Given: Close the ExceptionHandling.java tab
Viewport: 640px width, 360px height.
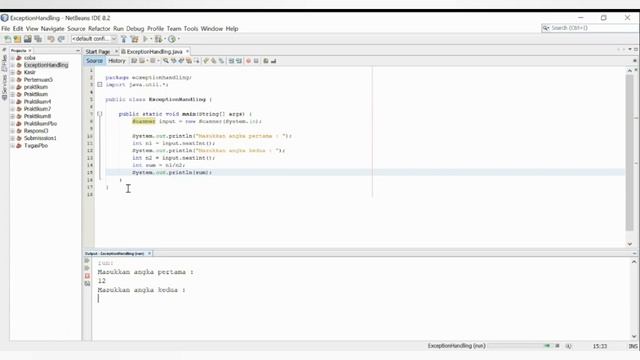Looking at the screenshot, I should (187, 51).
